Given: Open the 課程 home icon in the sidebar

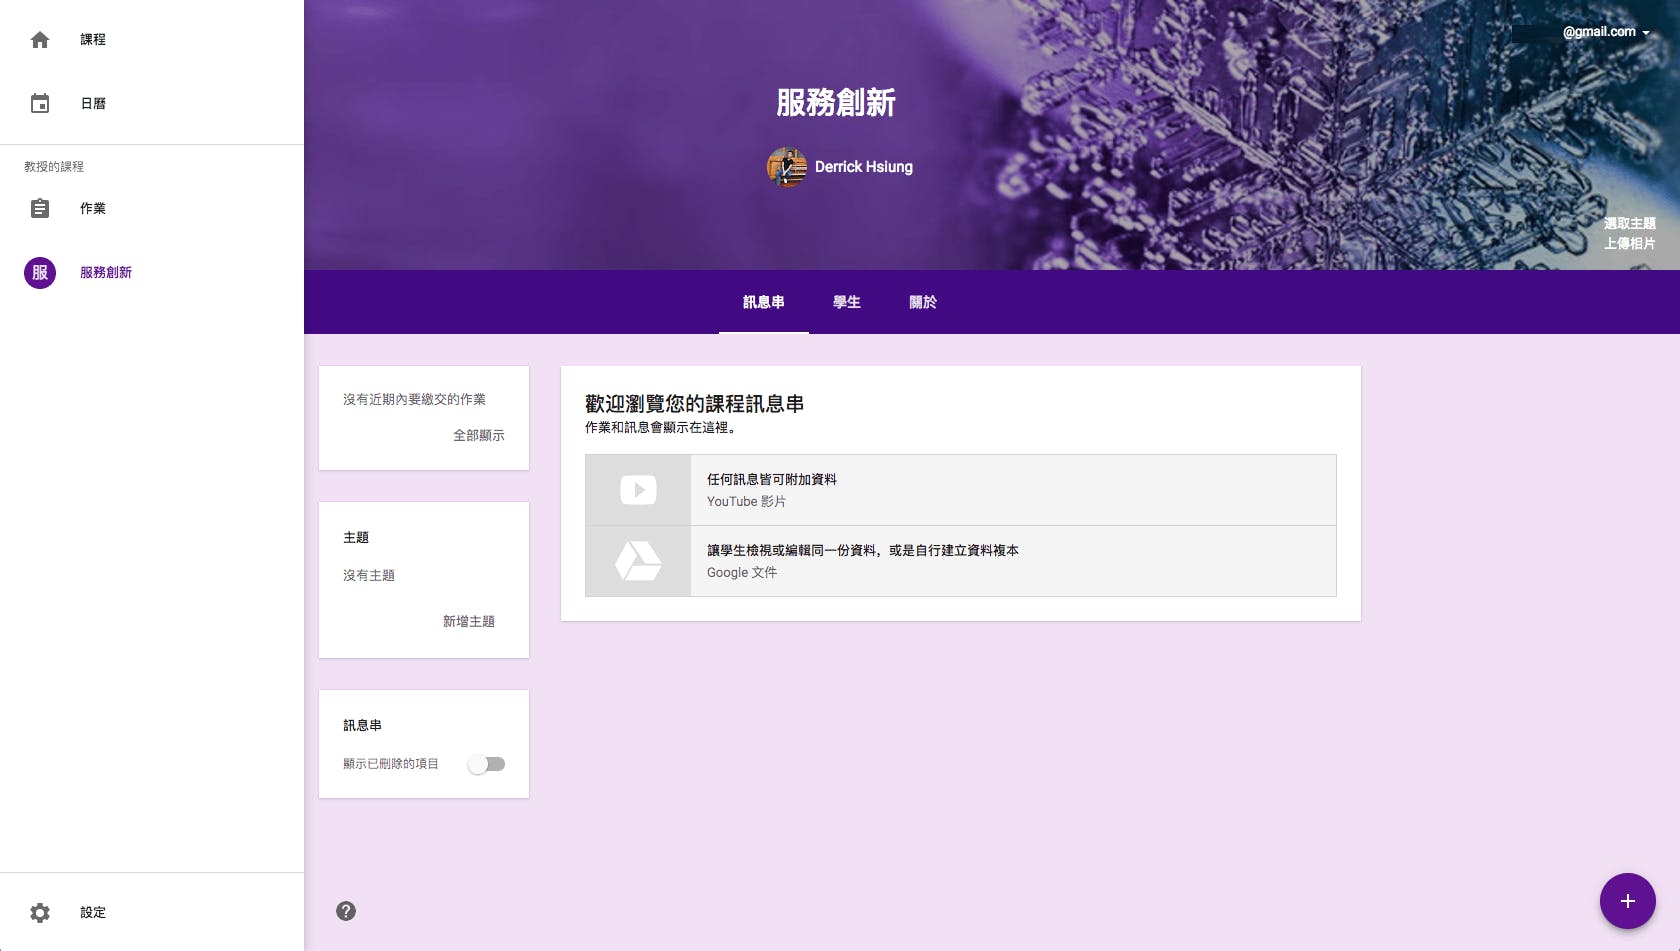Looking at the screenshot, I should [x=40, y=39].
